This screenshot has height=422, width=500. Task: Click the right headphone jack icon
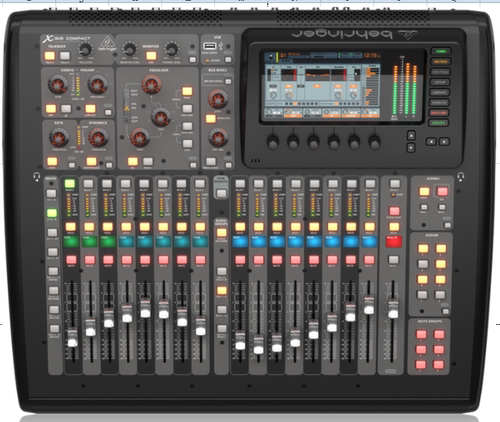pyautogui.click(x=461, y=176)
